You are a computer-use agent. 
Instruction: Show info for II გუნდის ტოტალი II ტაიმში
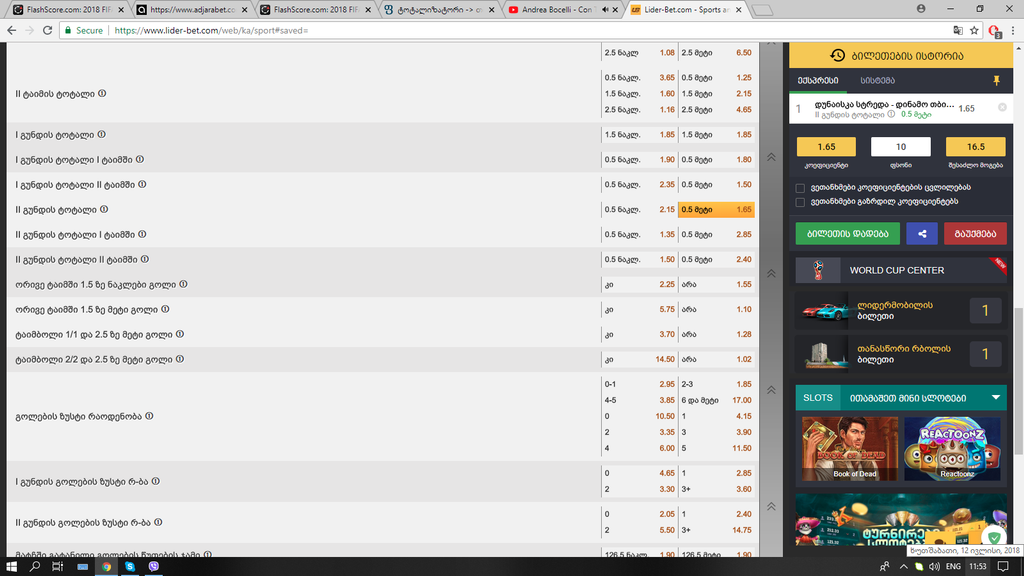[145, 259]
